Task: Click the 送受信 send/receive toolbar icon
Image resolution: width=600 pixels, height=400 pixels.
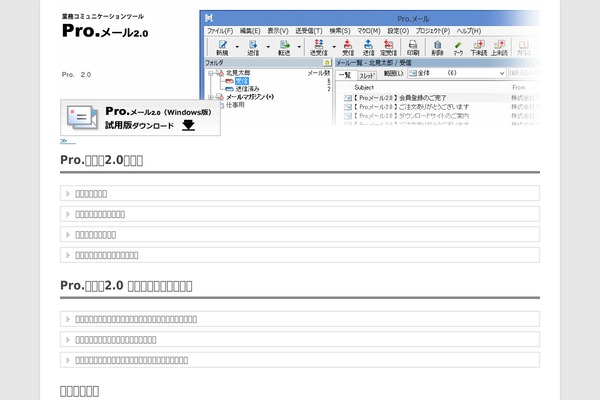Action: click(x=318, y=48)
